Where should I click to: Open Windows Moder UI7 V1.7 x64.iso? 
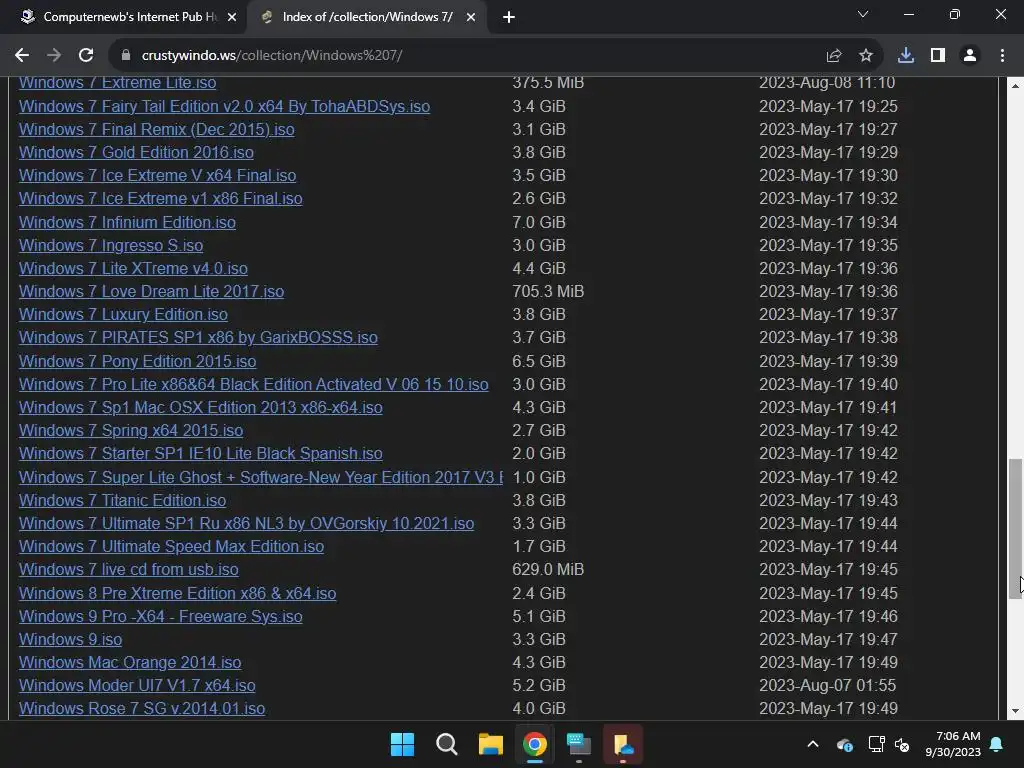click(137, 685)
